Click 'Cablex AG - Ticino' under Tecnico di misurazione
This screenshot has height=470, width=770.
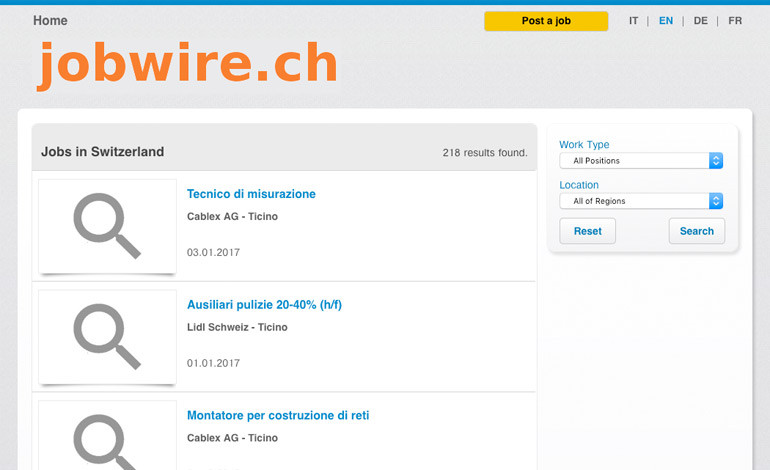coord(232,217)
